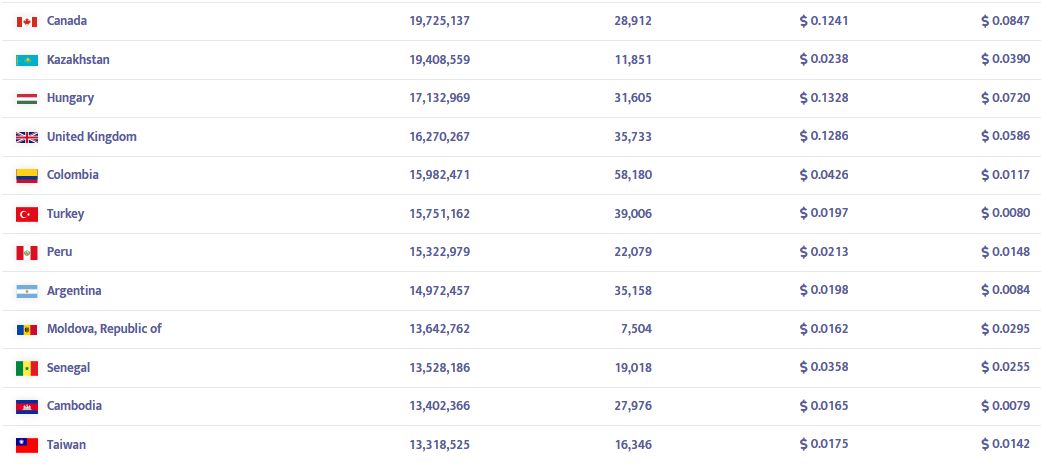Click the Colombia flag icon
Image resolution: width=1041 pixels, height=464 pixels.
(x=27, y=175)
